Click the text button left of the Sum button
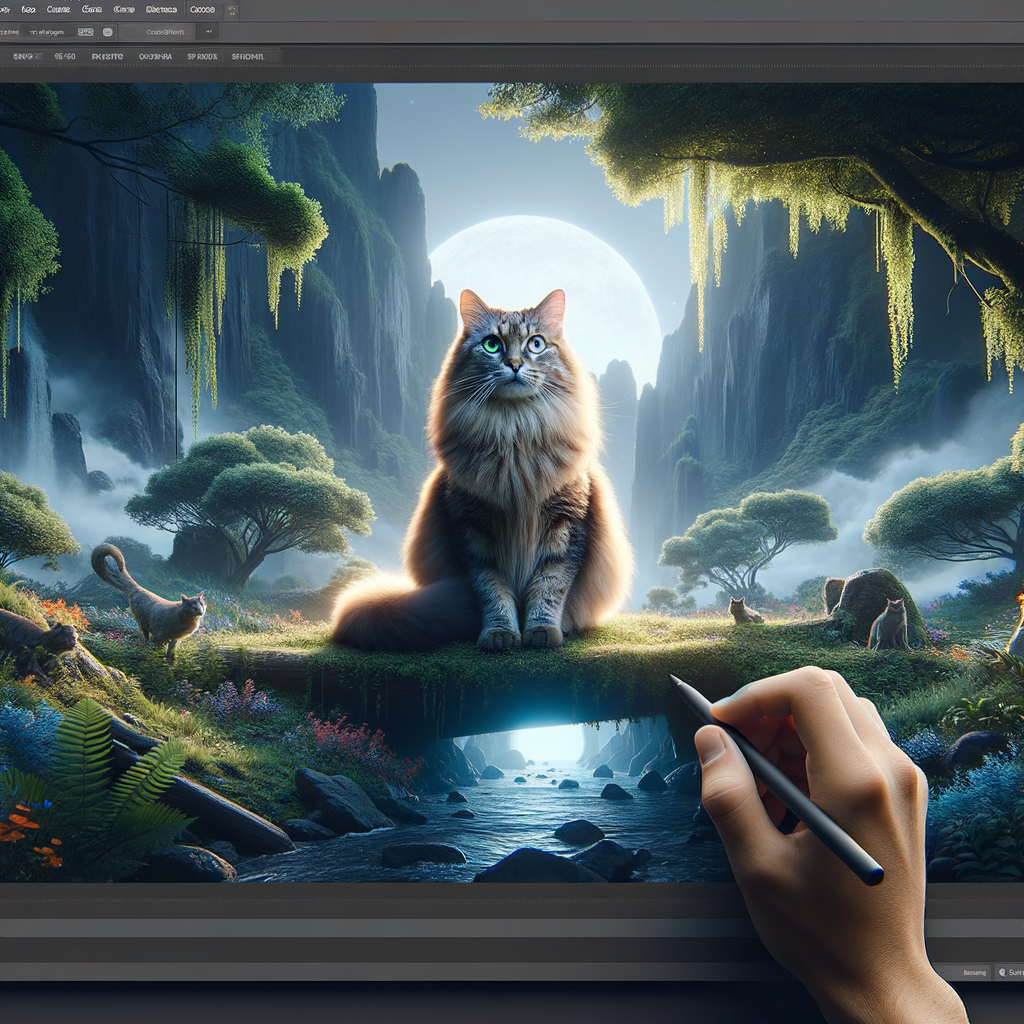Image resolution: width=1024 pixels, height=1024 pixels. click(x=973, y=972)
